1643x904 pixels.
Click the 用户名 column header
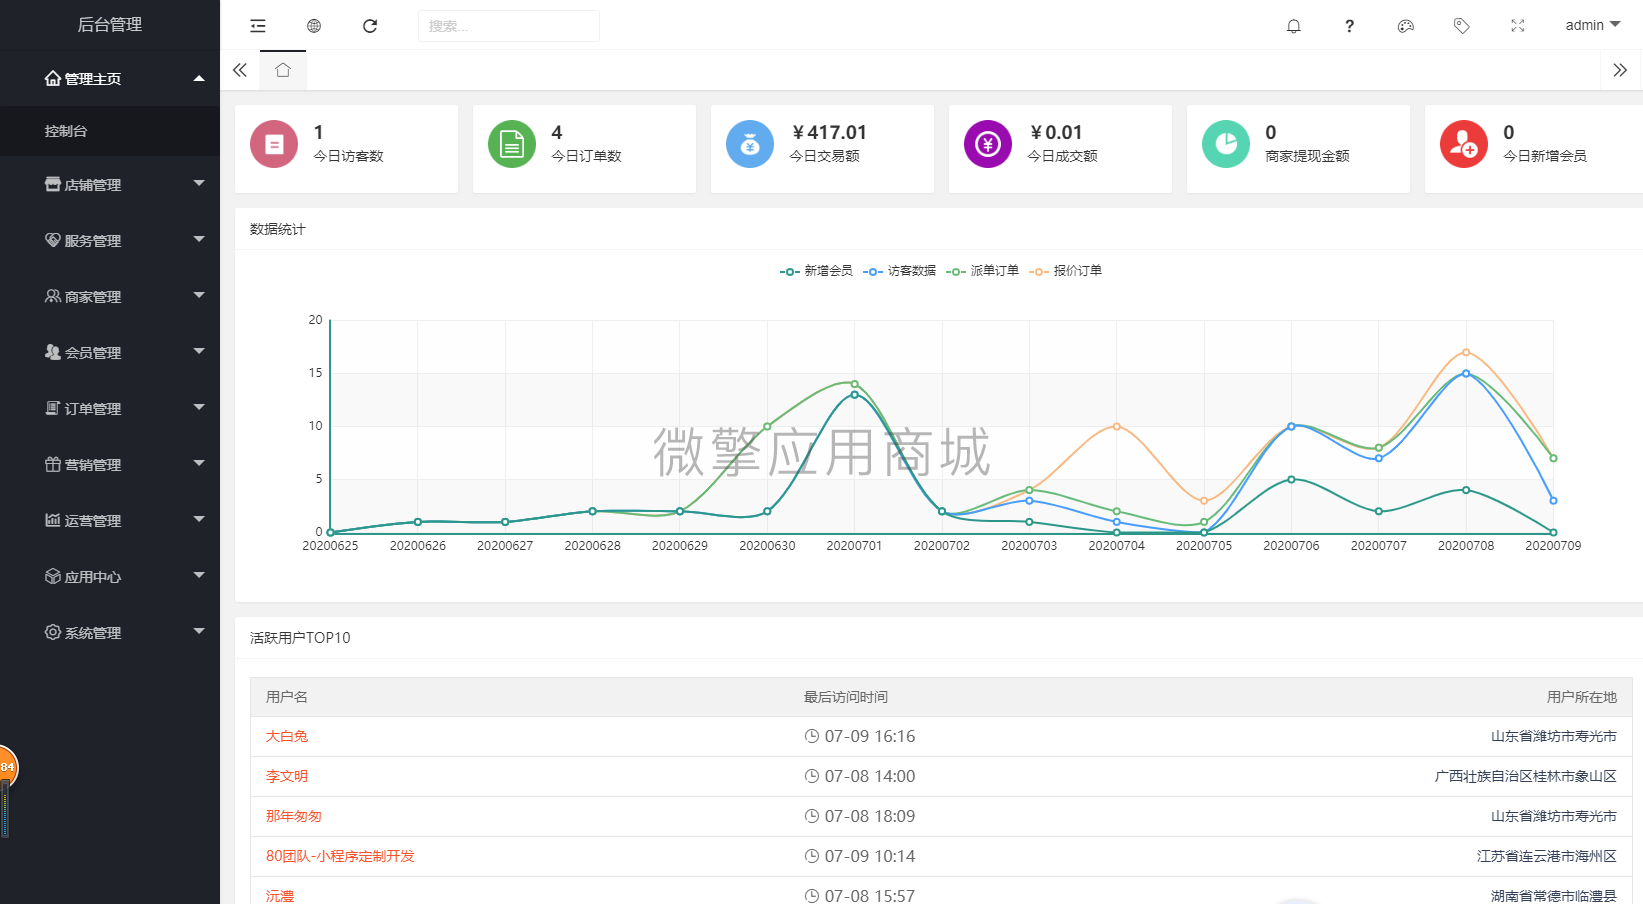pos(287,697)
